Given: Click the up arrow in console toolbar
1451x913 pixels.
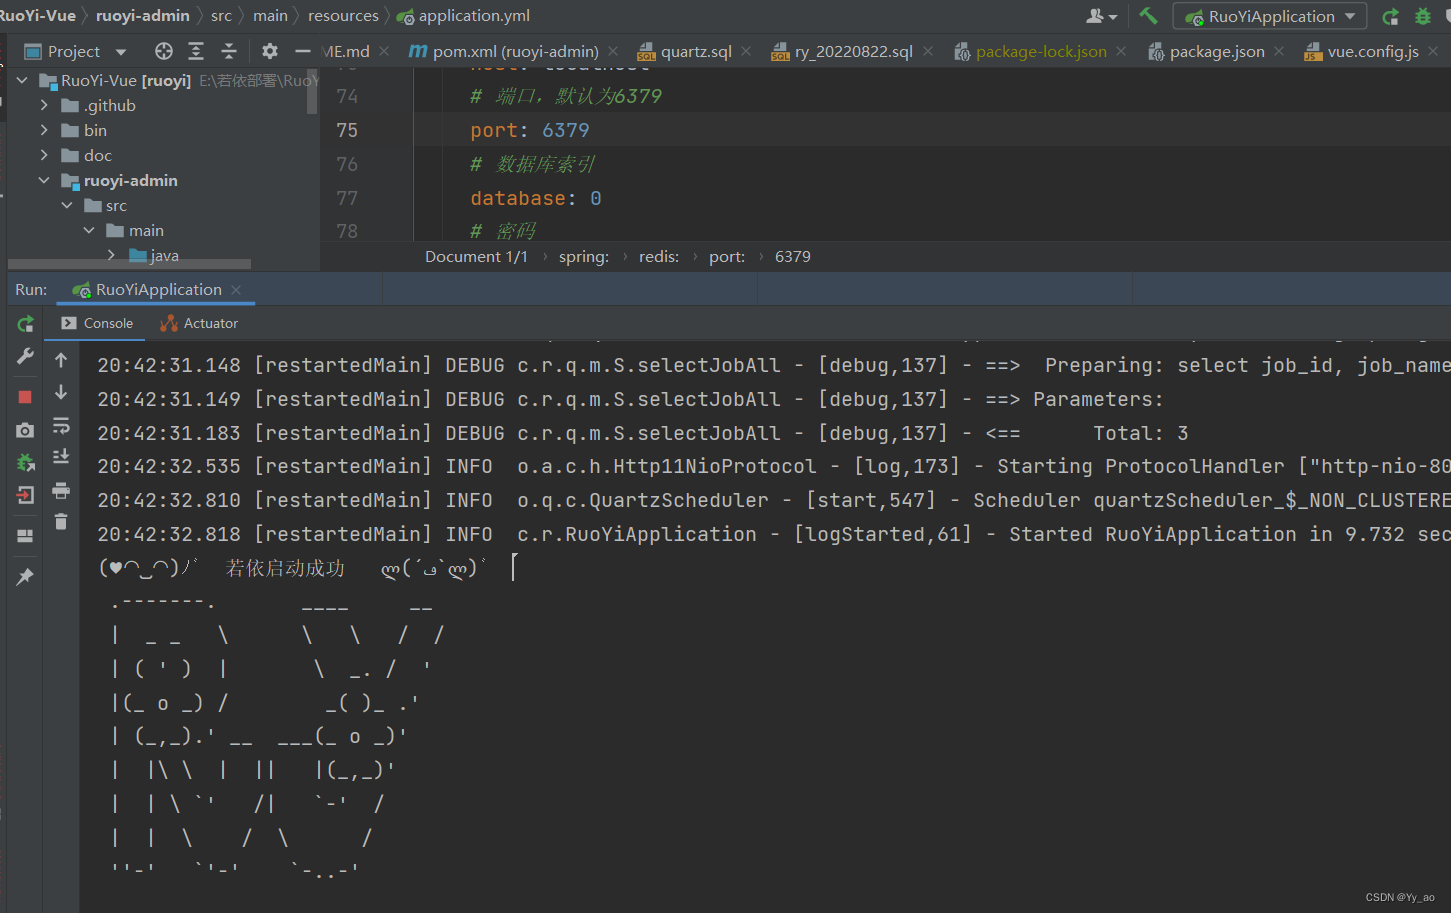Looking at the screenshot, I should 61,360.
